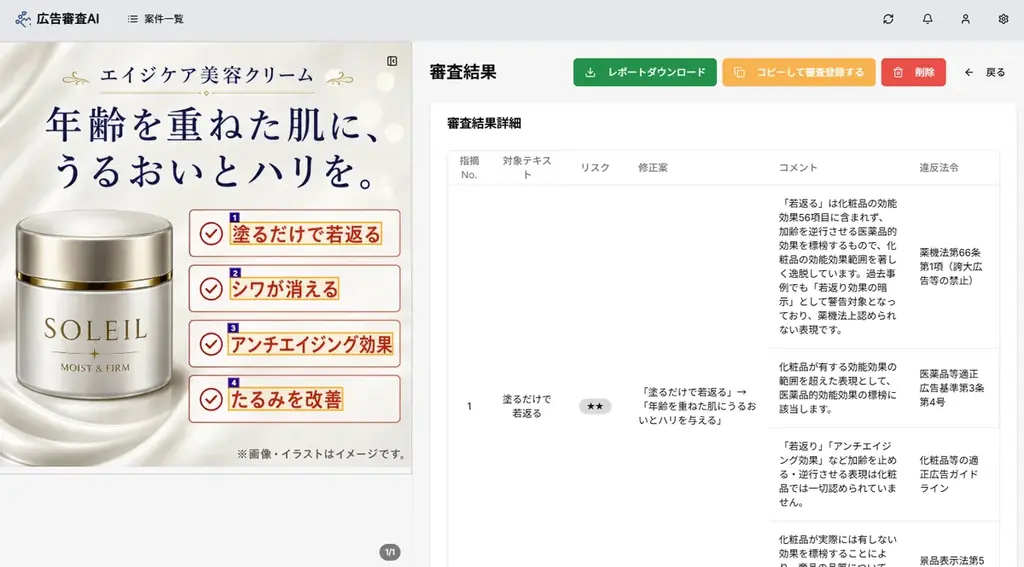1024x567 pixels.
Task: Click the trash icon in delete button
Action: click(x=898, y=73)
